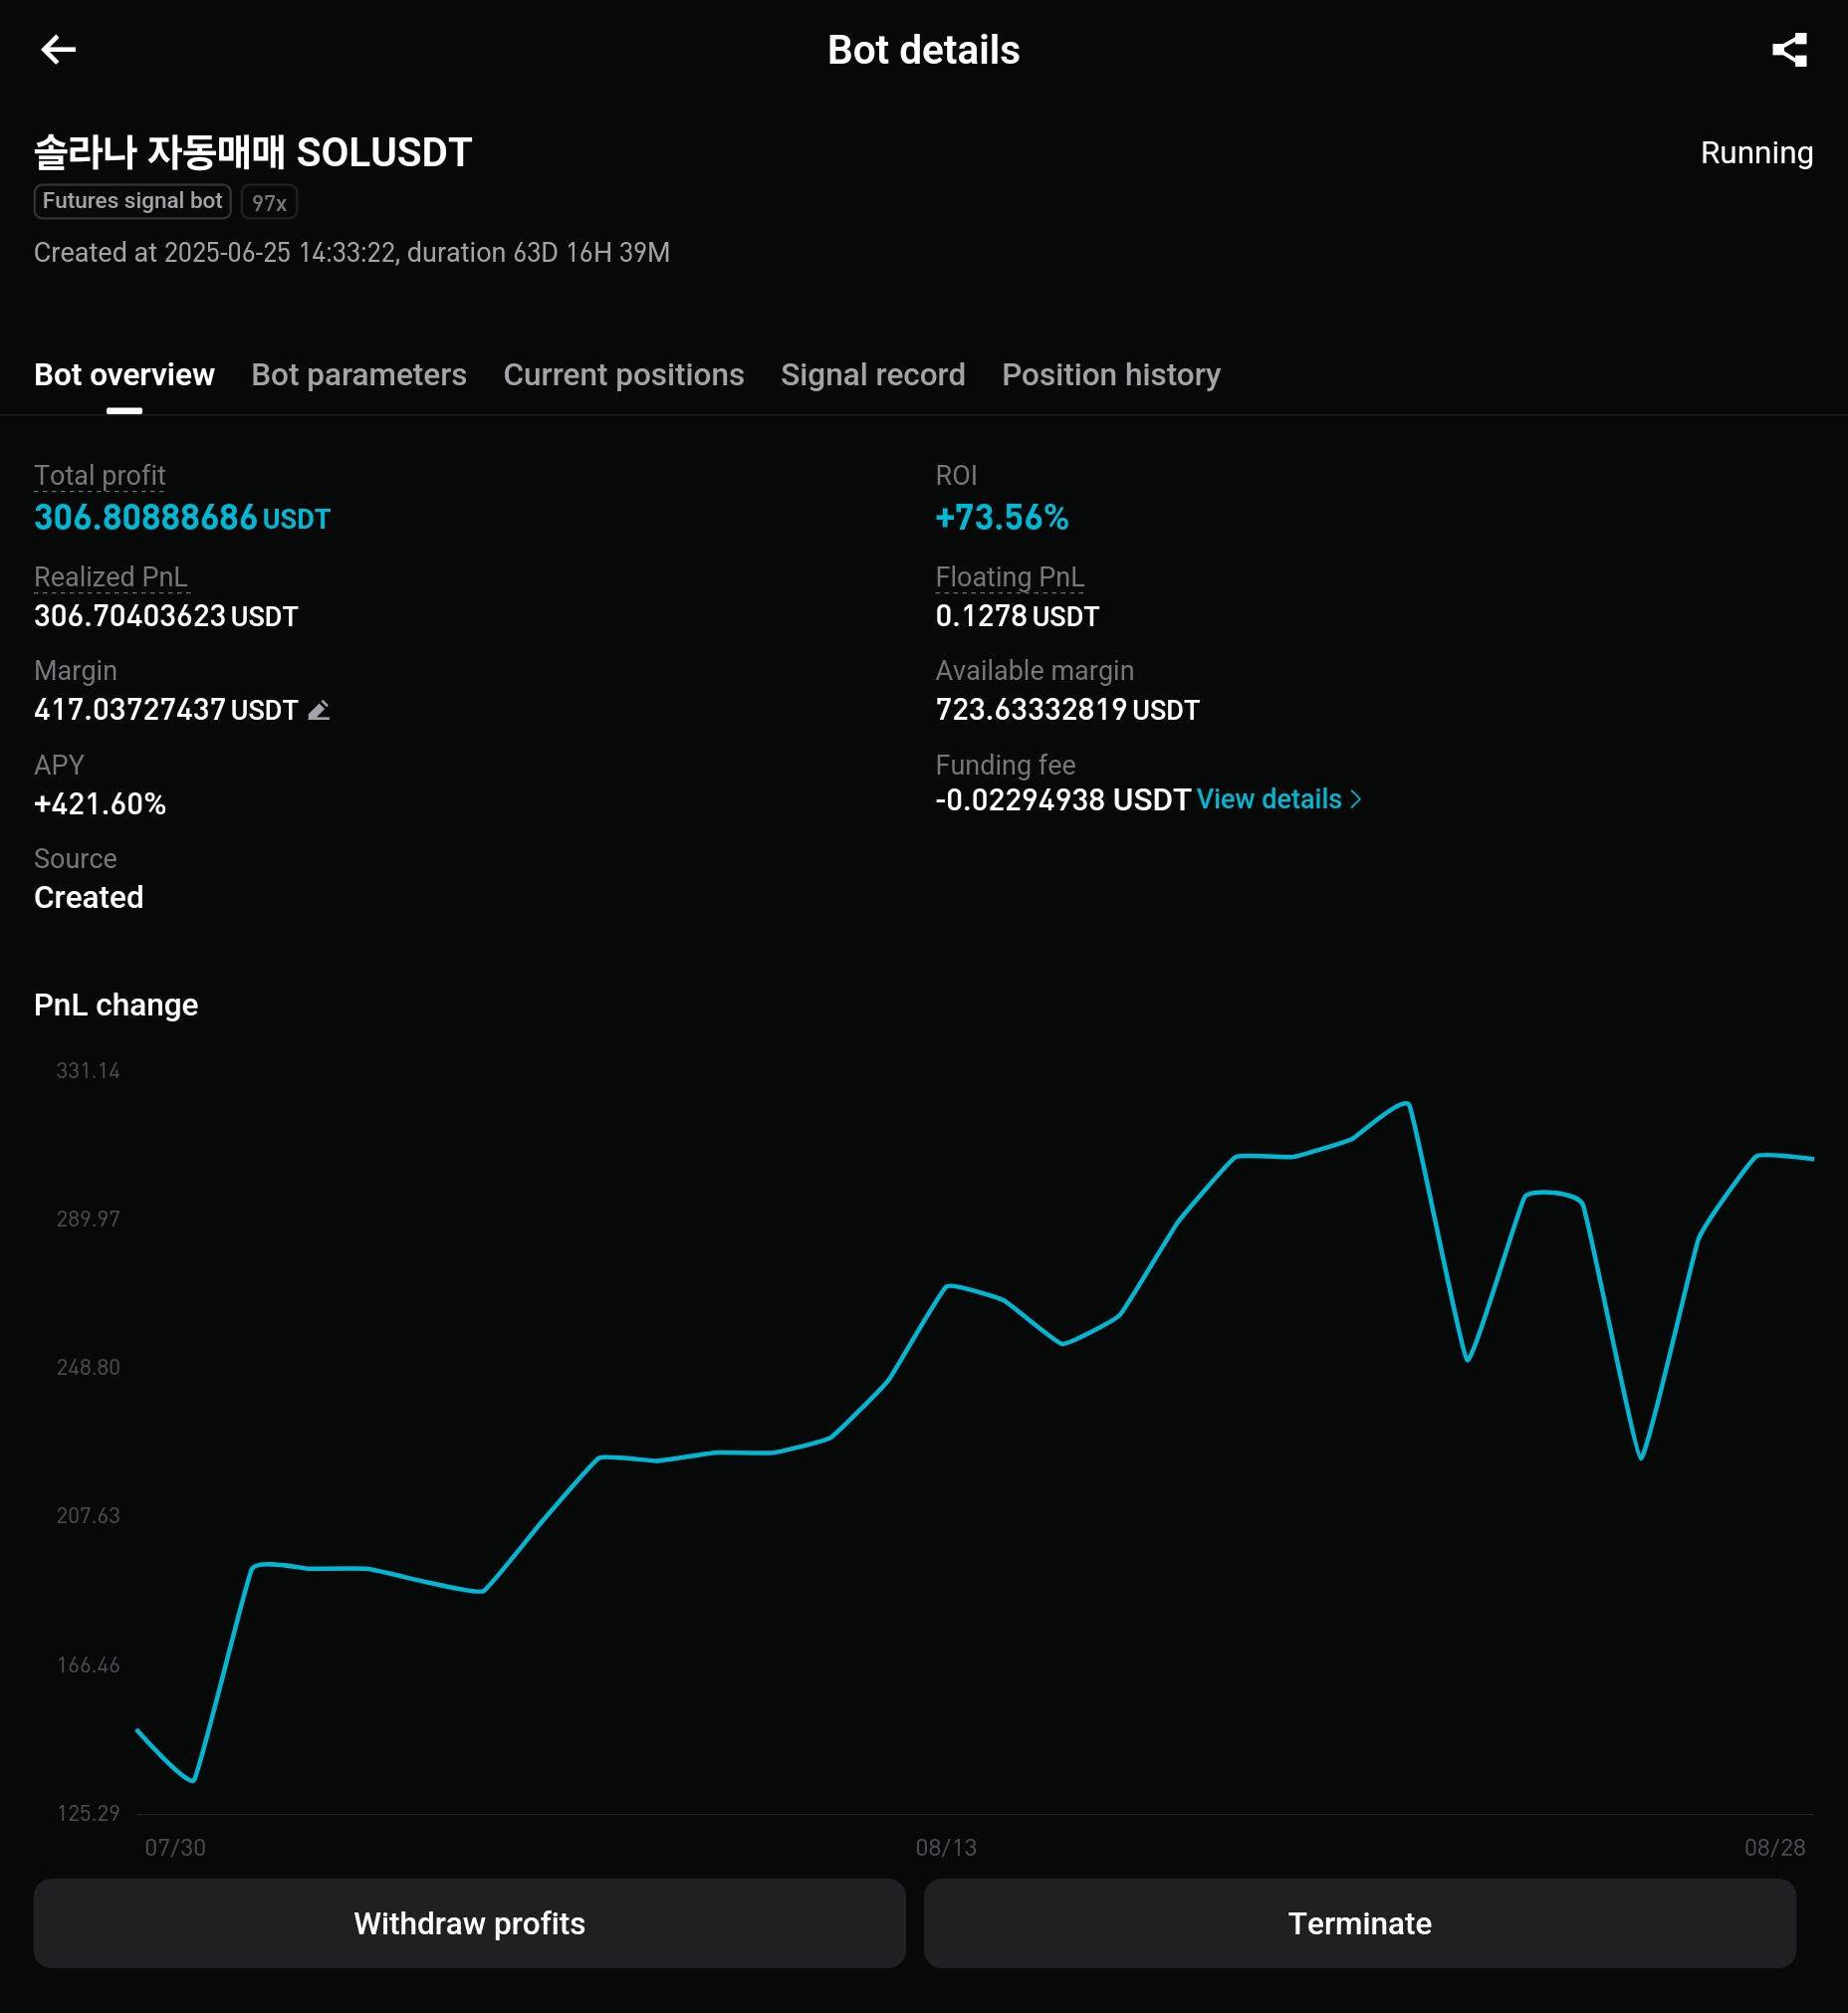This screenshot has height=2013, width=1848.
Task: Click the Running status label
Action: coord(1755,153)
